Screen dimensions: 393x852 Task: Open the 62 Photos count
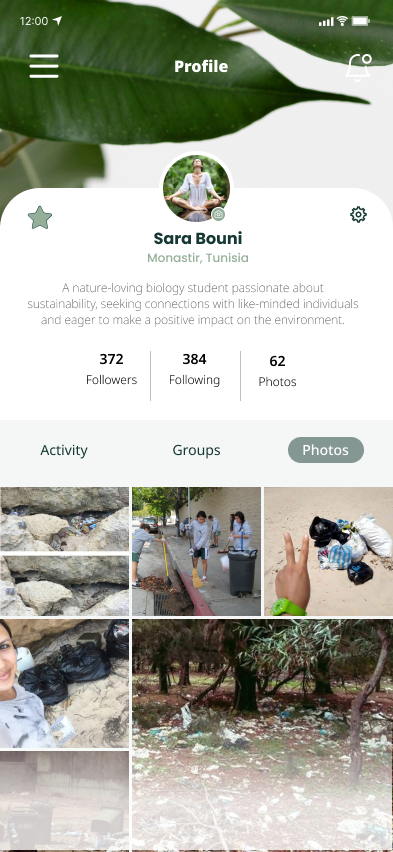277,371
